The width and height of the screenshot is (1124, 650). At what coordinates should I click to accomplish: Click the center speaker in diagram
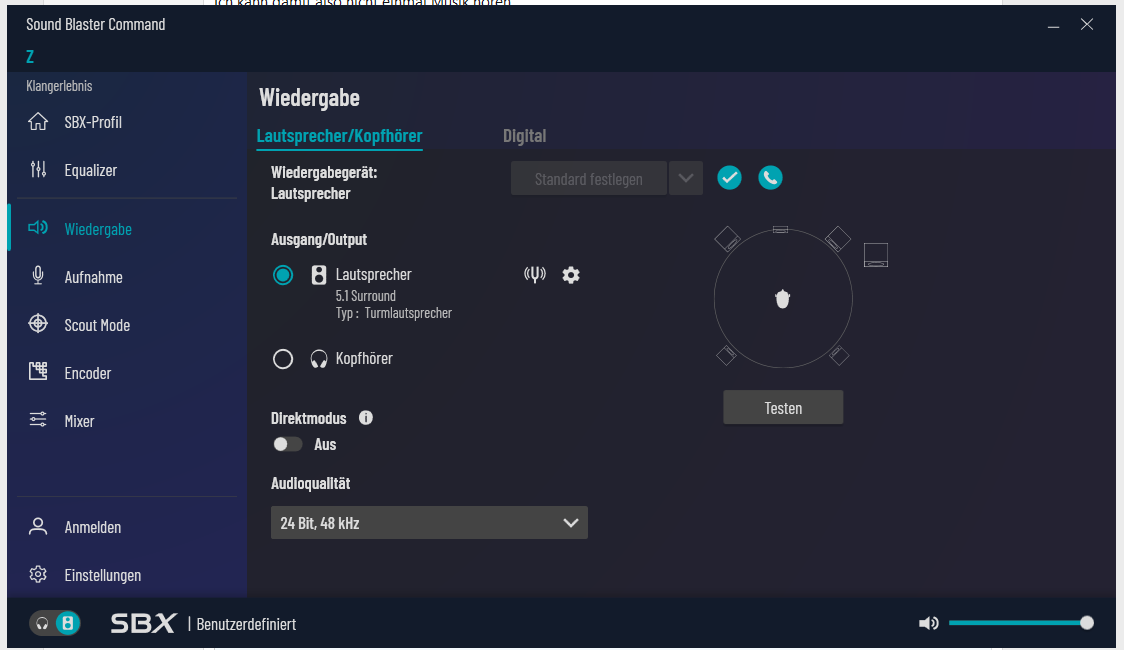point(781,229)
